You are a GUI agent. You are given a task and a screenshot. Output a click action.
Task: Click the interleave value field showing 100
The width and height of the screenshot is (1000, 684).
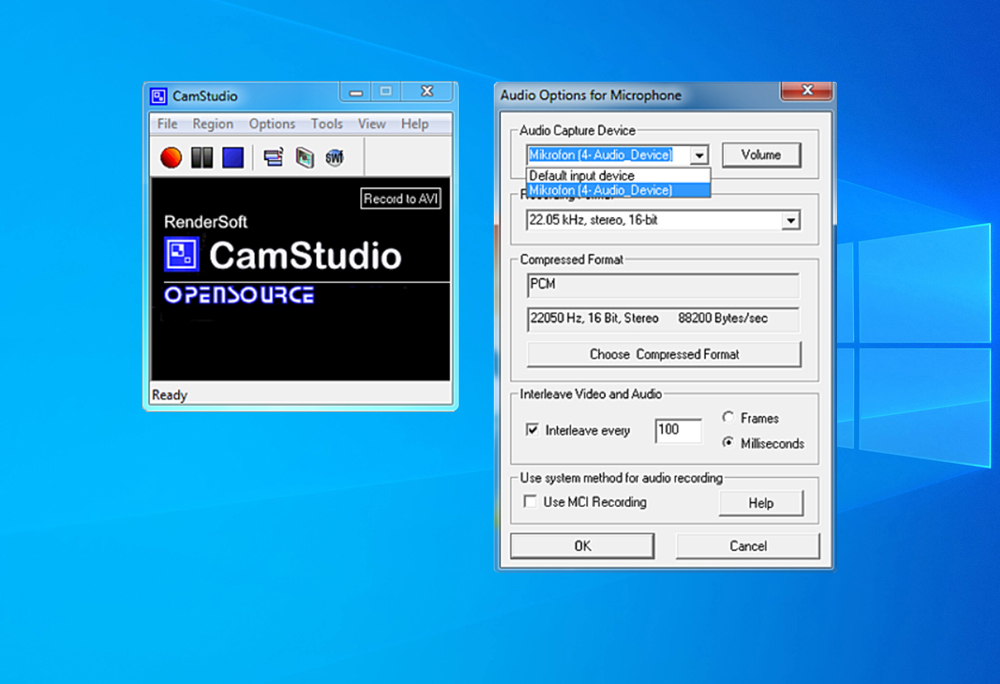(678, 430)
